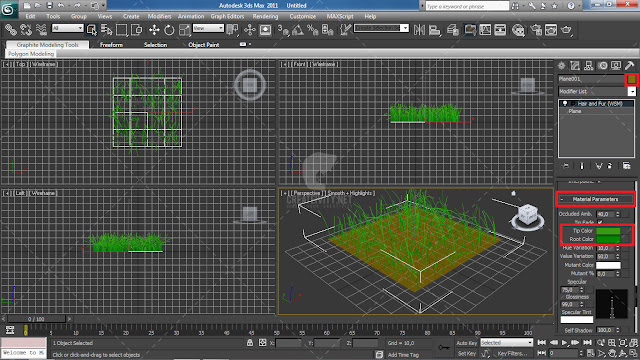Open the Utilities hammer panel tab
The image size is (640, 360).
pyautogui.click(x=629, y=66)
